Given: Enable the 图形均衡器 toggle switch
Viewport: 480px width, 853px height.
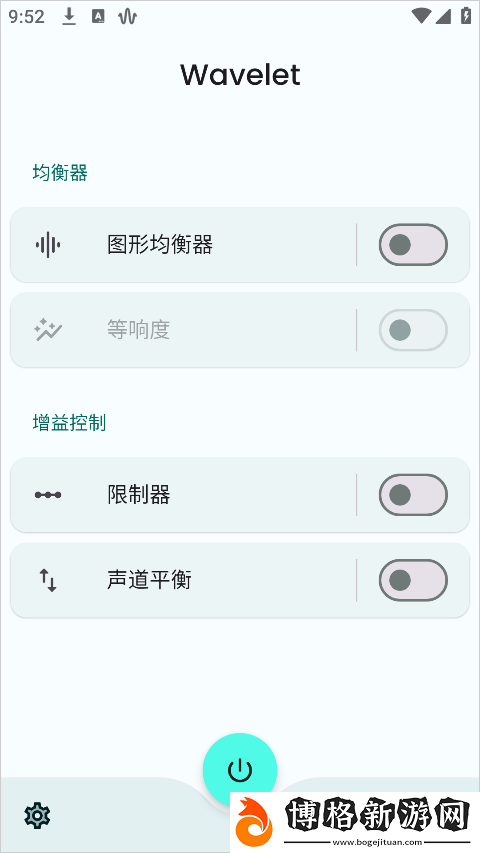Looking at the screenshot, I should (413, 245).
